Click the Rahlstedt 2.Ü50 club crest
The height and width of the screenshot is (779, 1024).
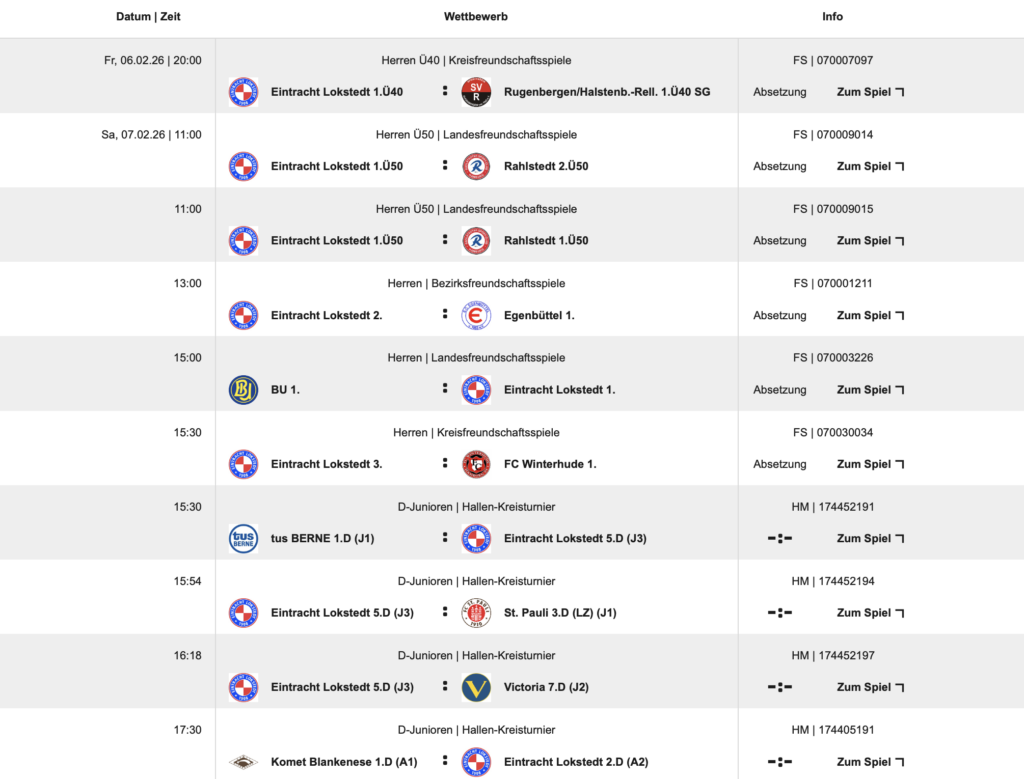[476, 166]
